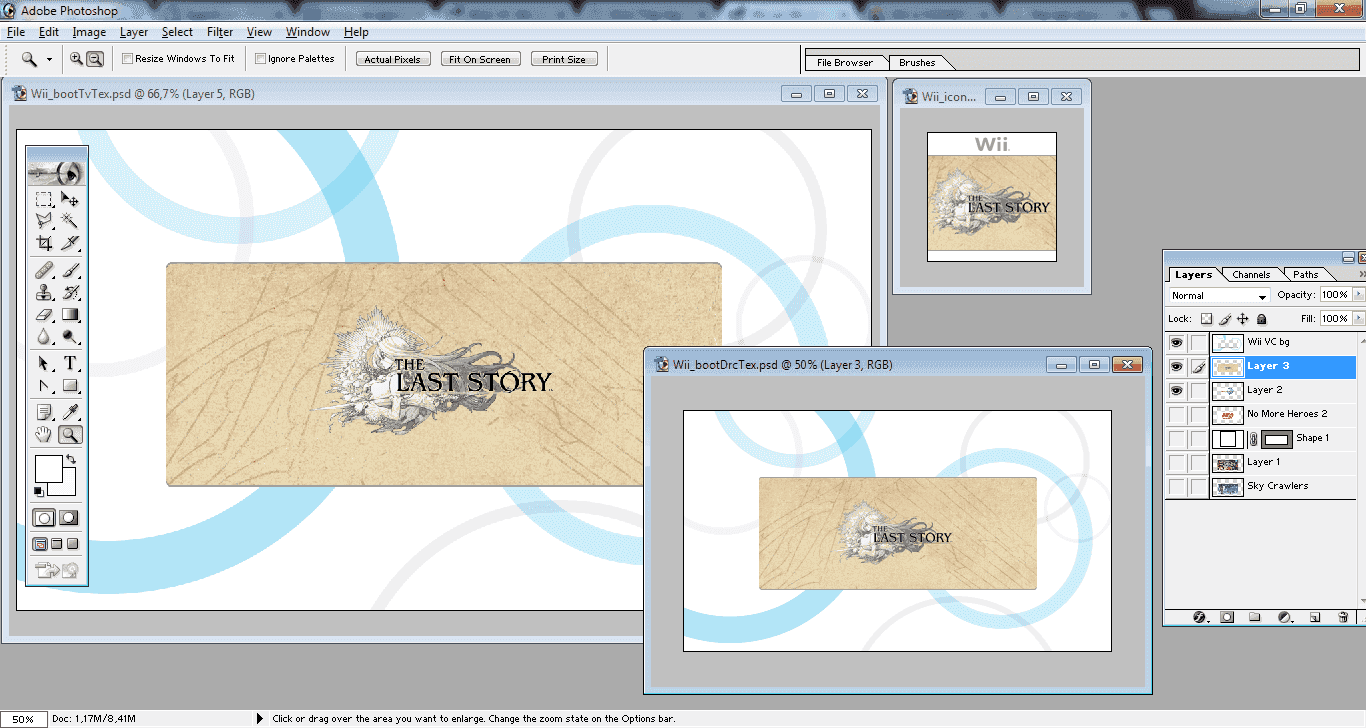Select the Eyedropper tool

pos(70,412)
